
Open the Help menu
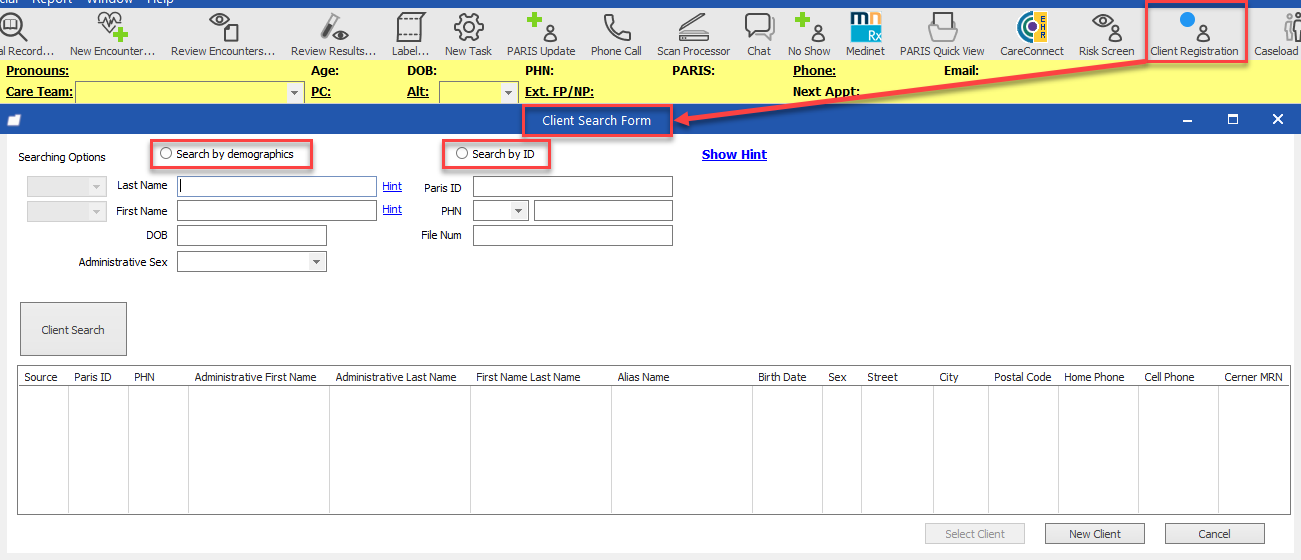click(x=160, y=3)
